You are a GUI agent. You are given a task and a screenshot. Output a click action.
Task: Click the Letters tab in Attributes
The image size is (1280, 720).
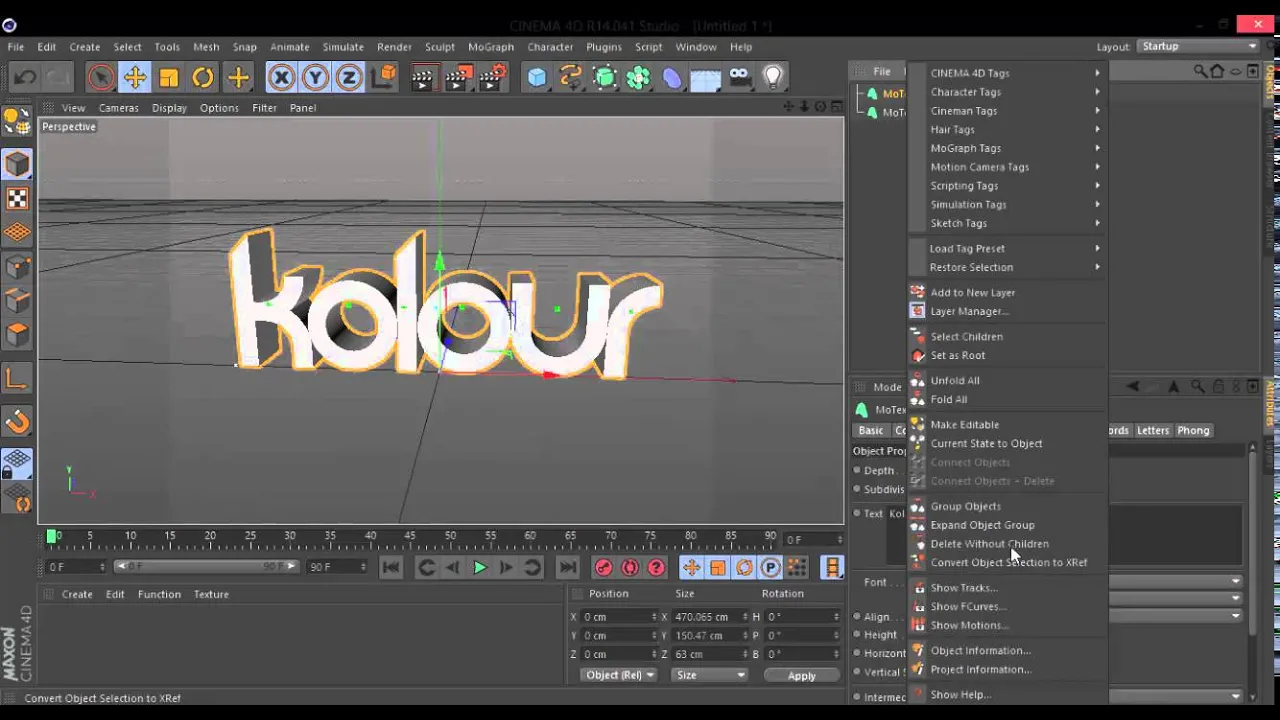[x=1153, y=430]
